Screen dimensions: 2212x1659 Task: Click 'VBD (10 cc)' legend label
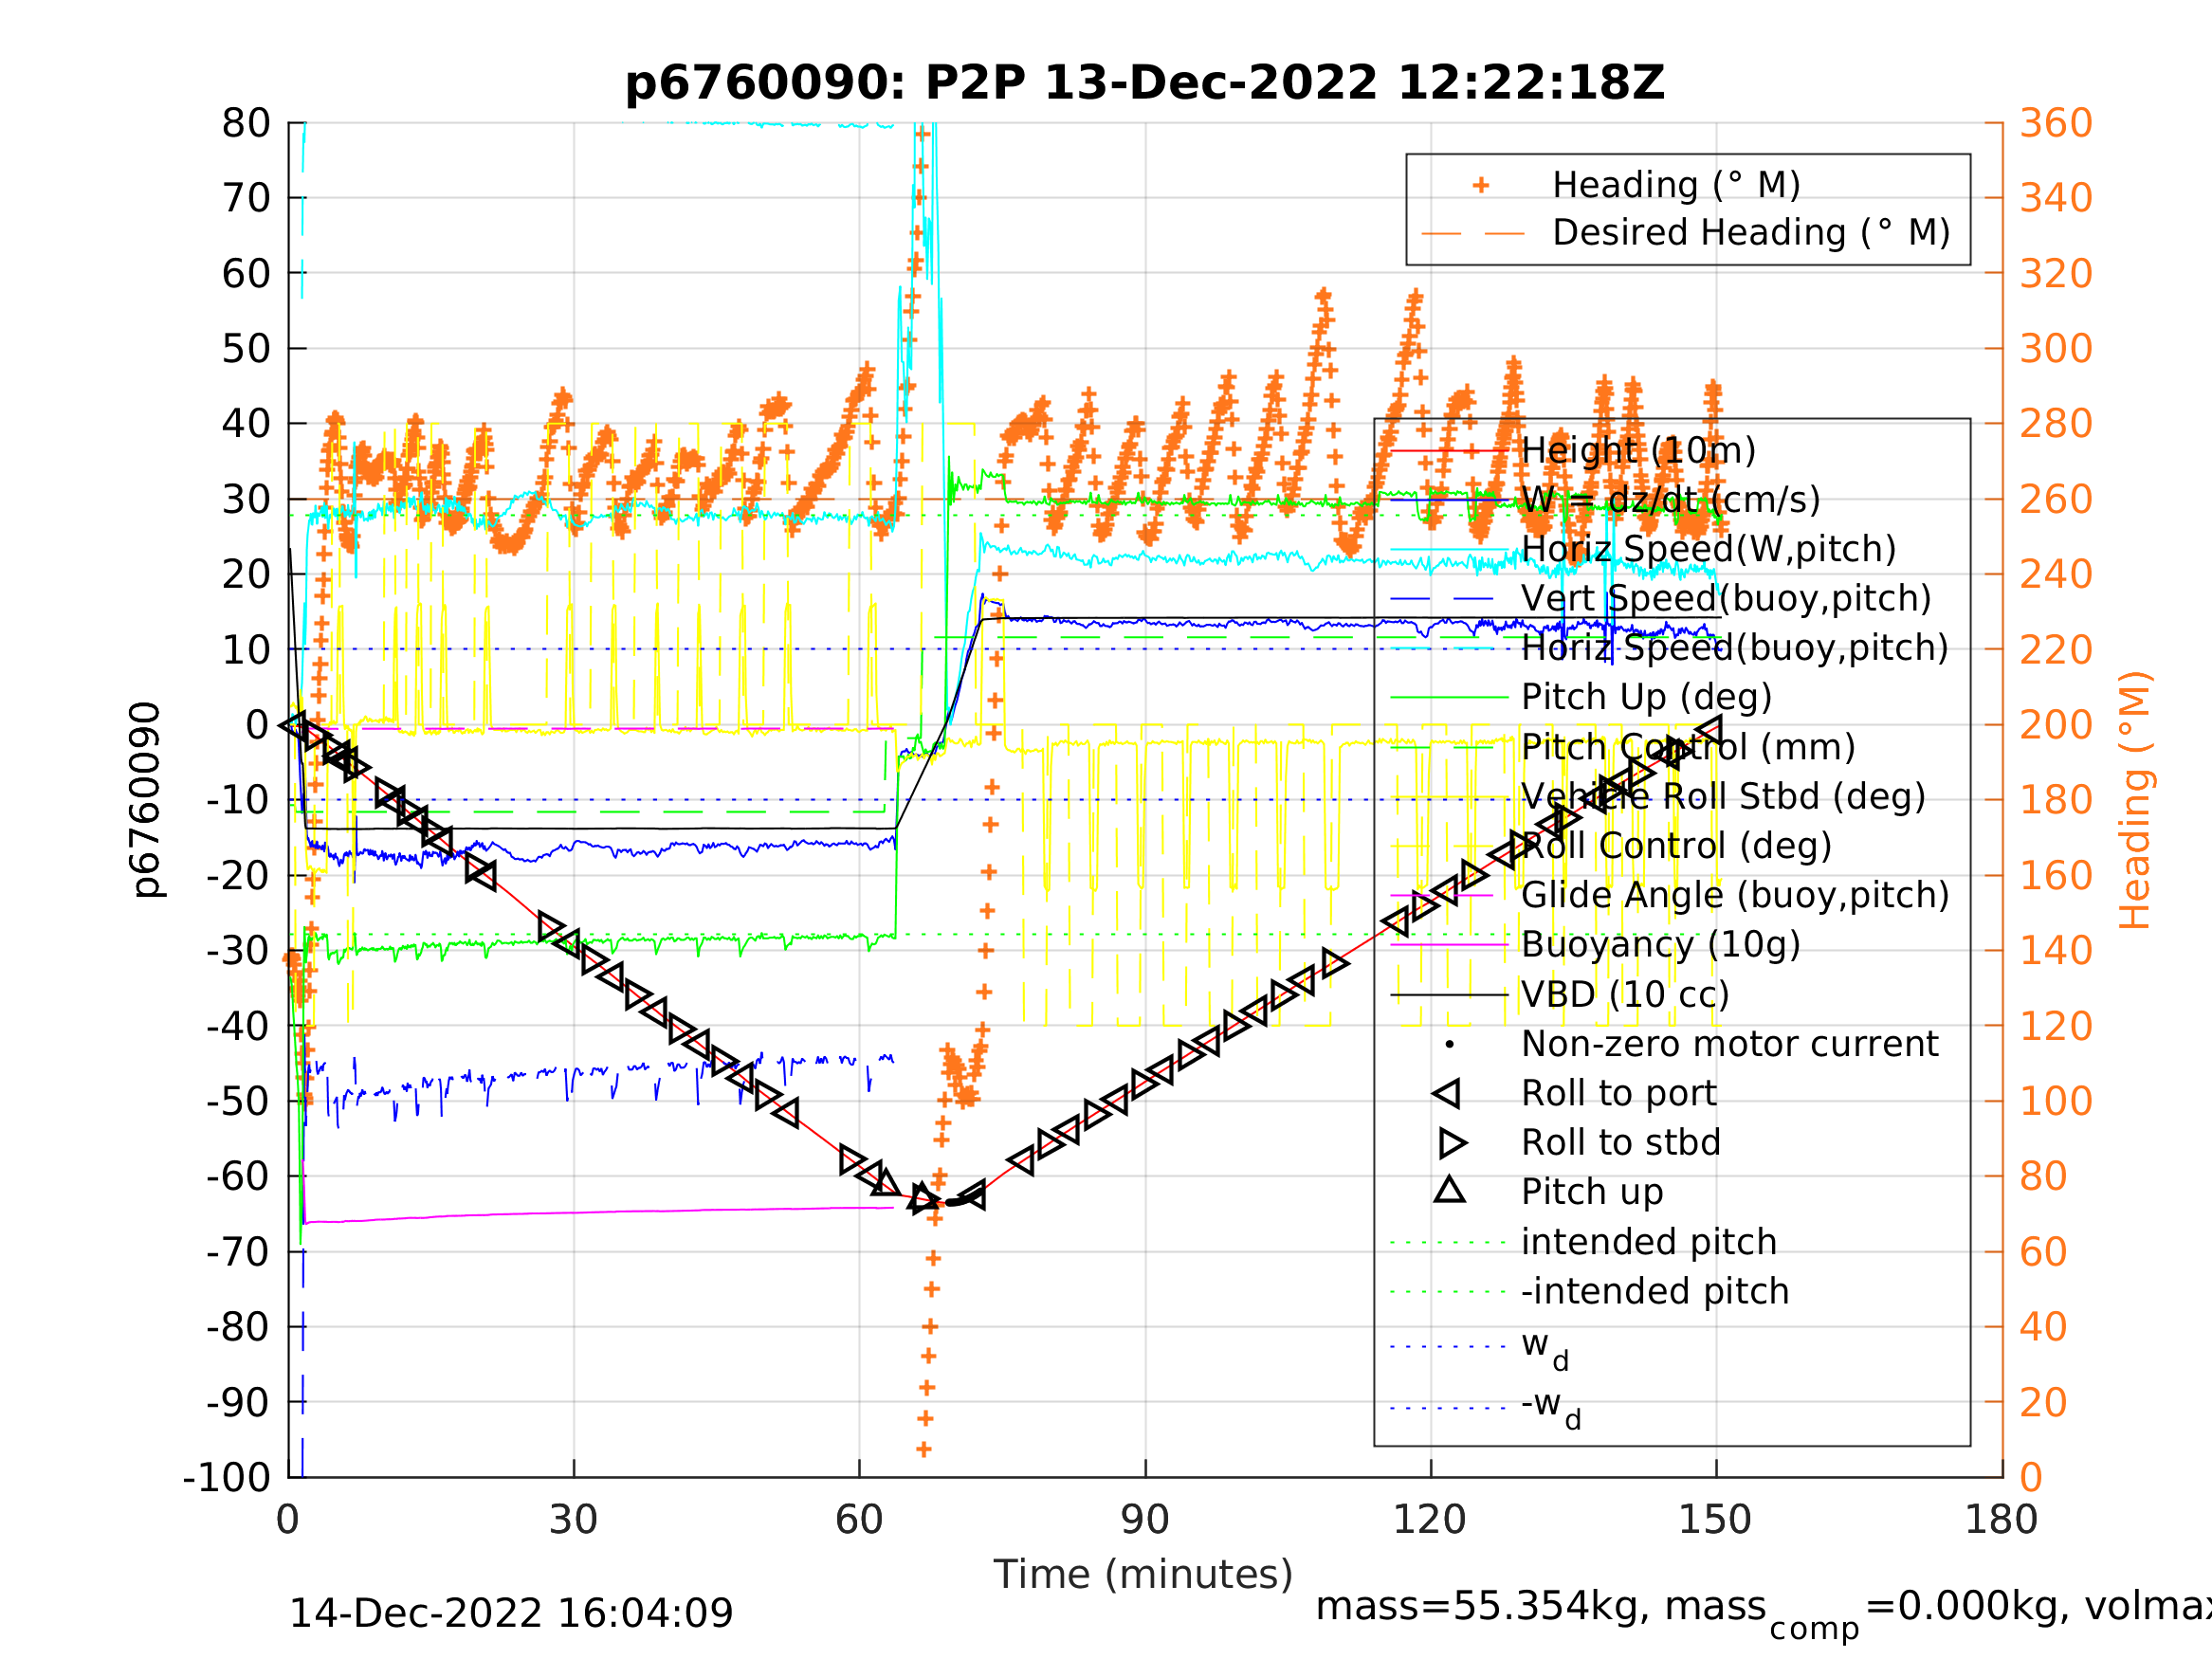click(1625, 994)
